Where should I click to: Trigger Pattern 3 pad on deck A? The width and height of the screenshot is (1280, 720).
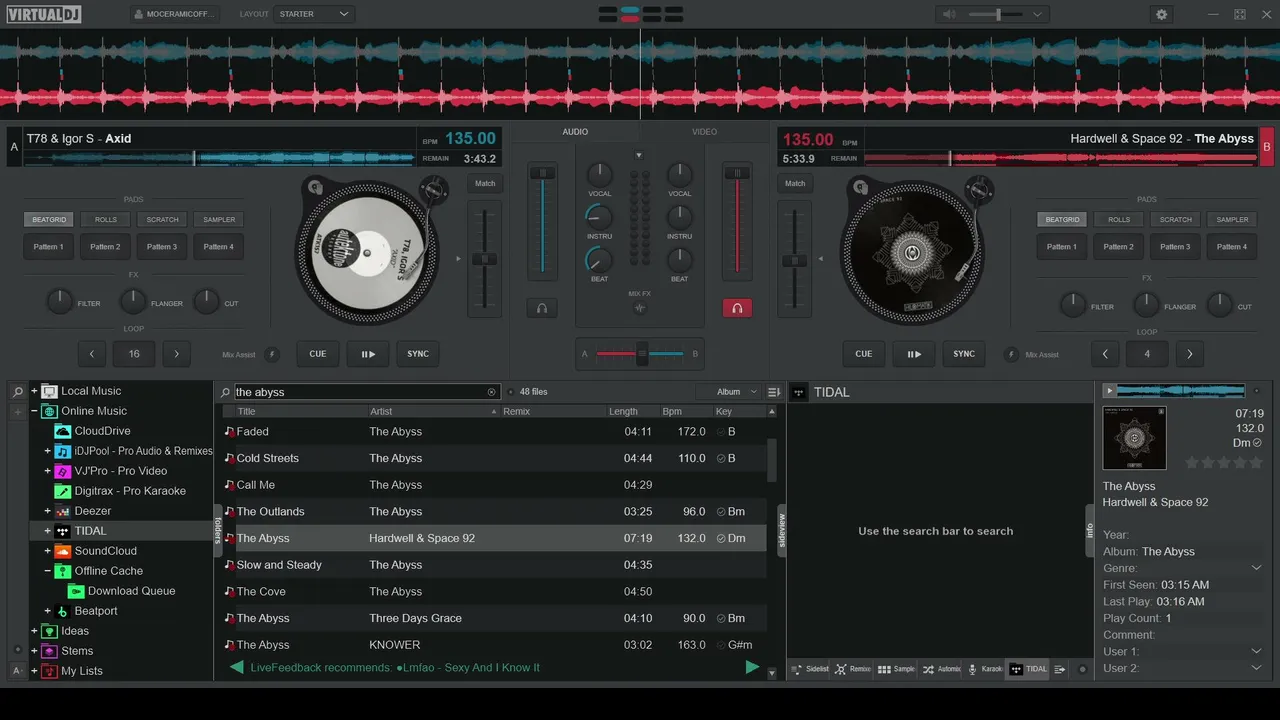[x=162, y=247]
